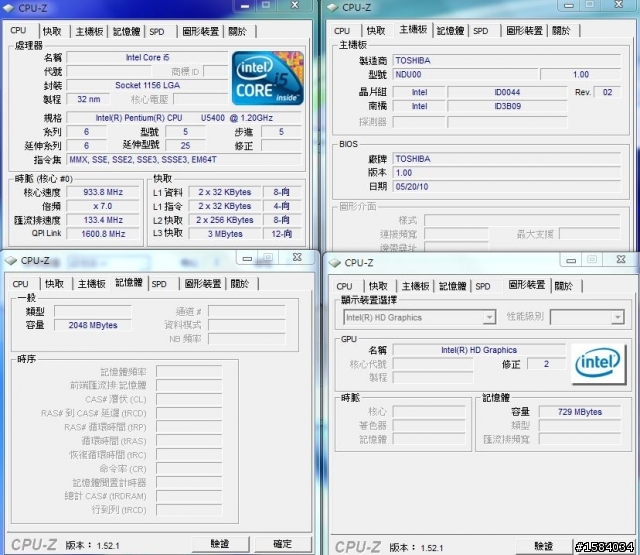
Task: Click the core speed '933.8 MHz' value
Action: pyautogui.click(x=103, y=192)
